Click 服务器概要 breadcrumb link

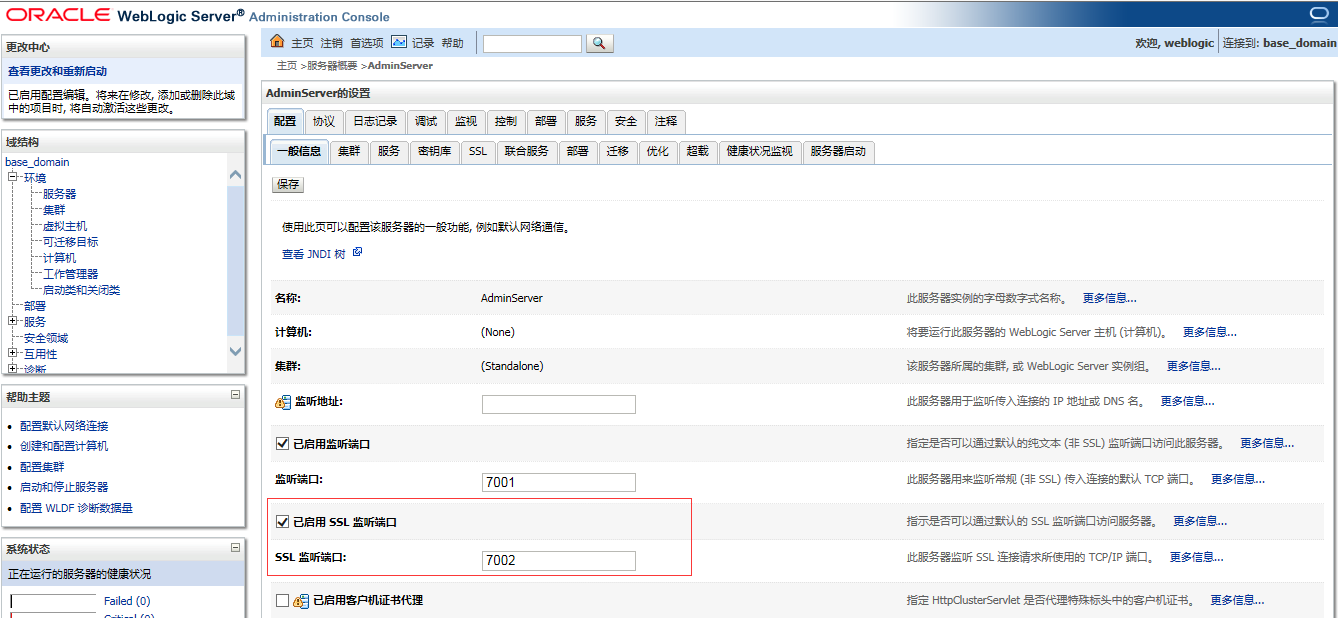pos(332,65)
